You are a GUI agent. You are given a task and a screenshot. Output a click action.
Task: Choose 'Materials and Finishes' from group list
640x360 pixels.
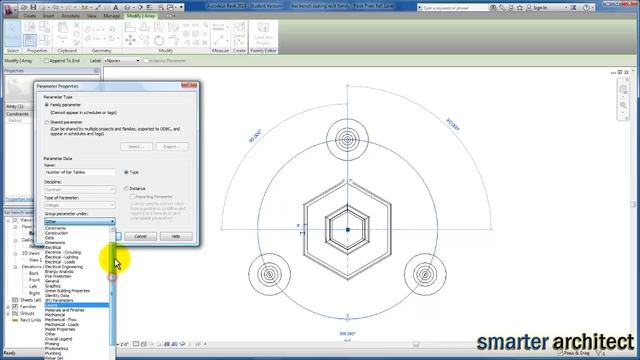(x=64, y=310)
